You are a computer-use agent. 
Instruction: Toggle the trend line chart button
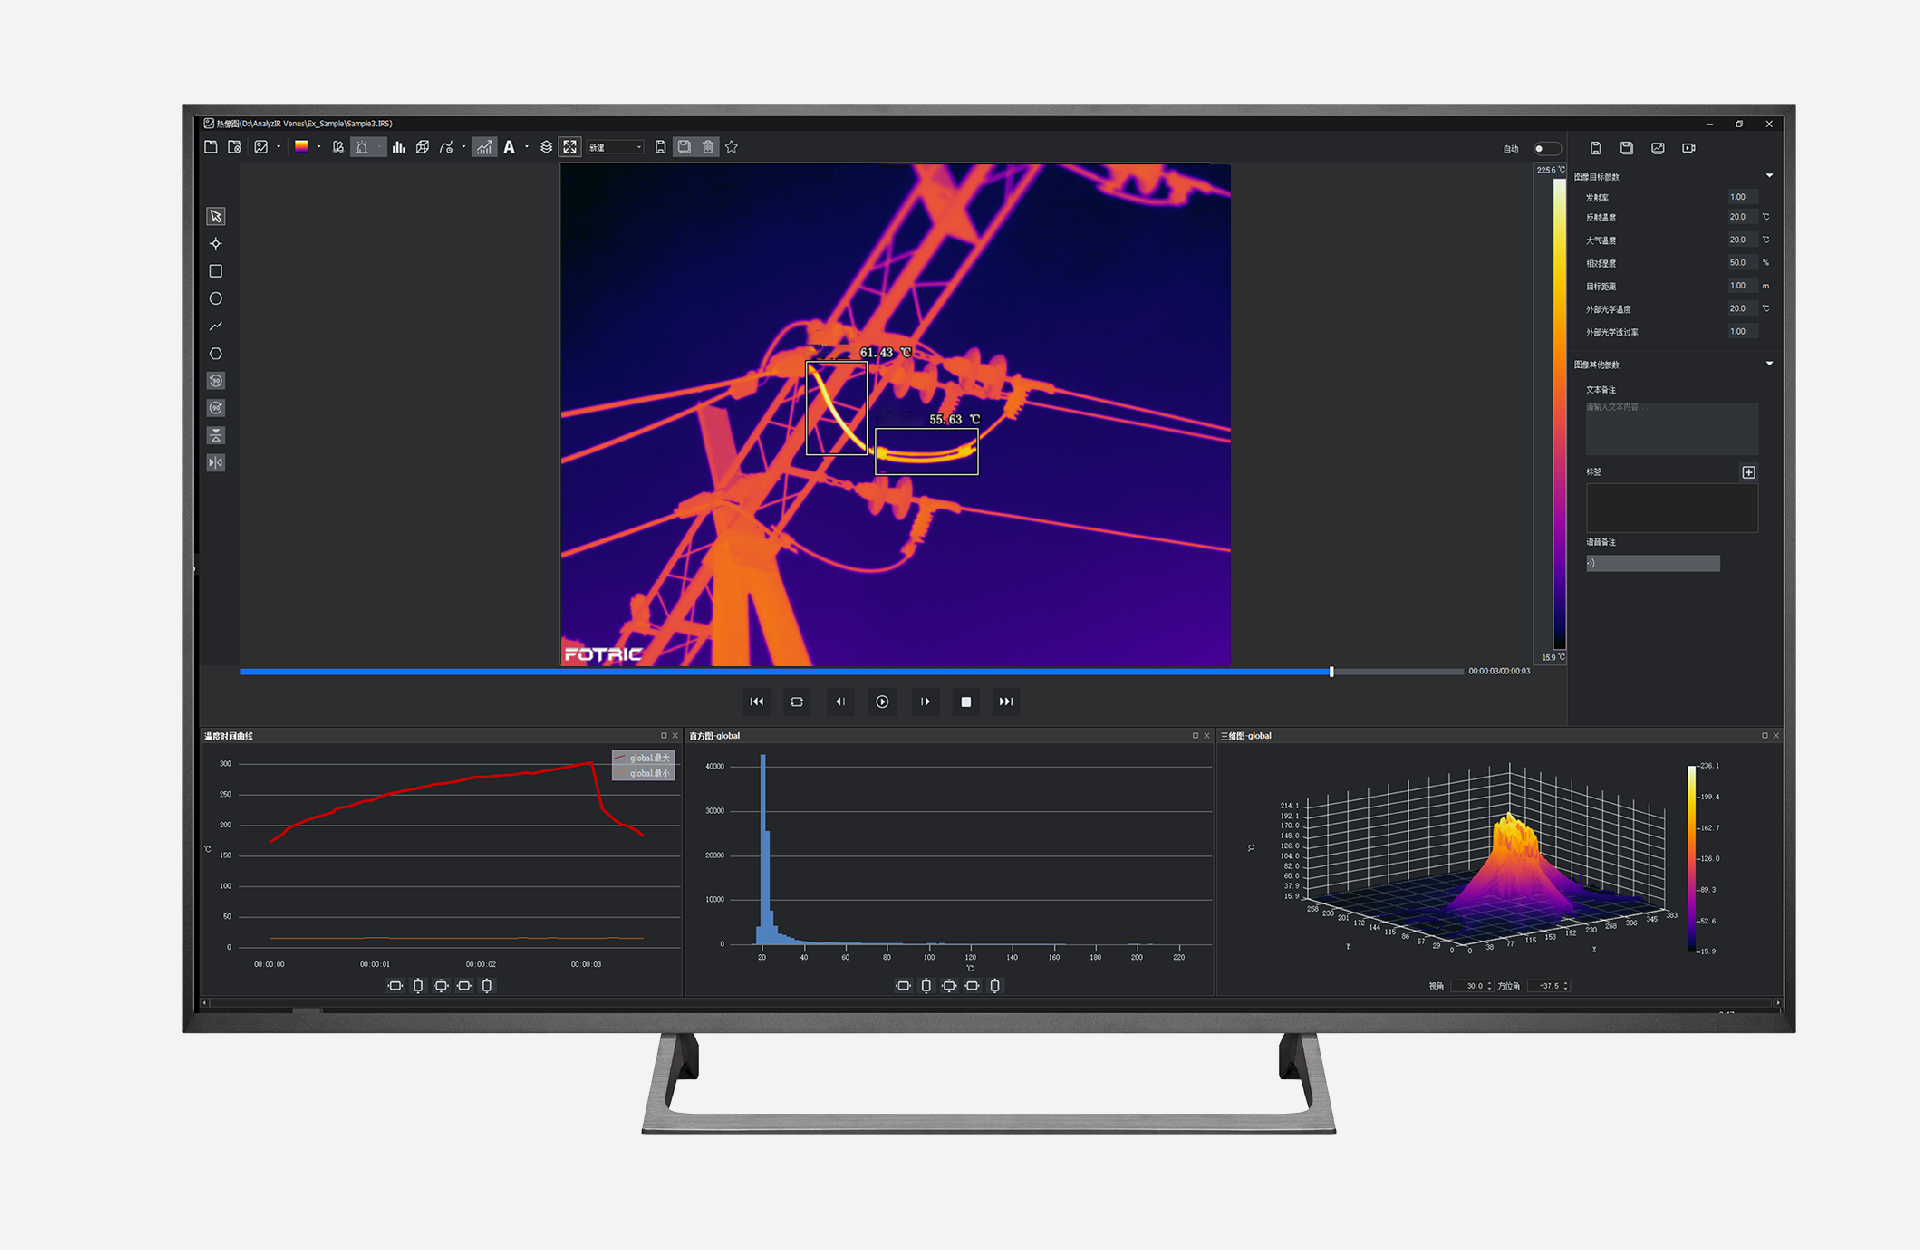tap(484, 147)
